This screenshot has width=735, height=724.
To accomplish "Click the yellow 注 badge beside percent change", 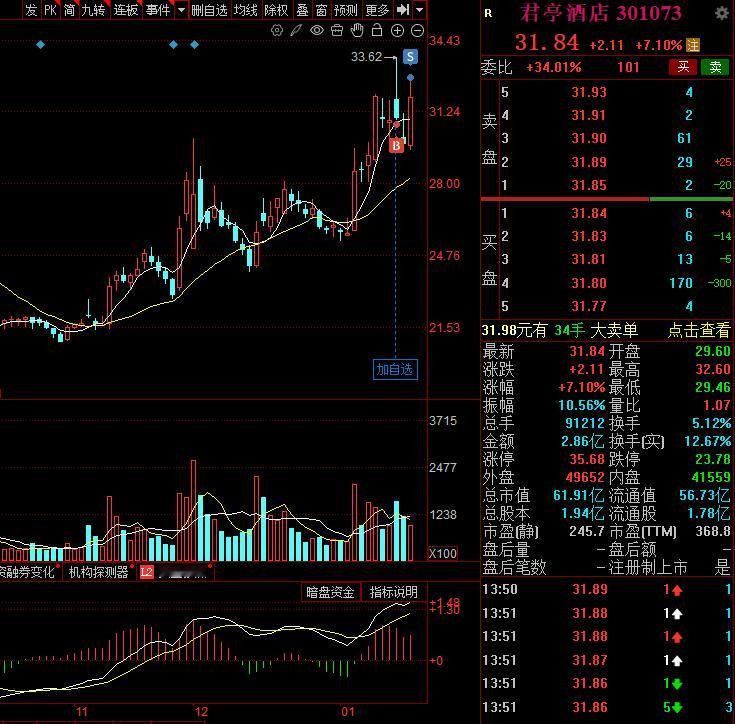I will [692, 45].
